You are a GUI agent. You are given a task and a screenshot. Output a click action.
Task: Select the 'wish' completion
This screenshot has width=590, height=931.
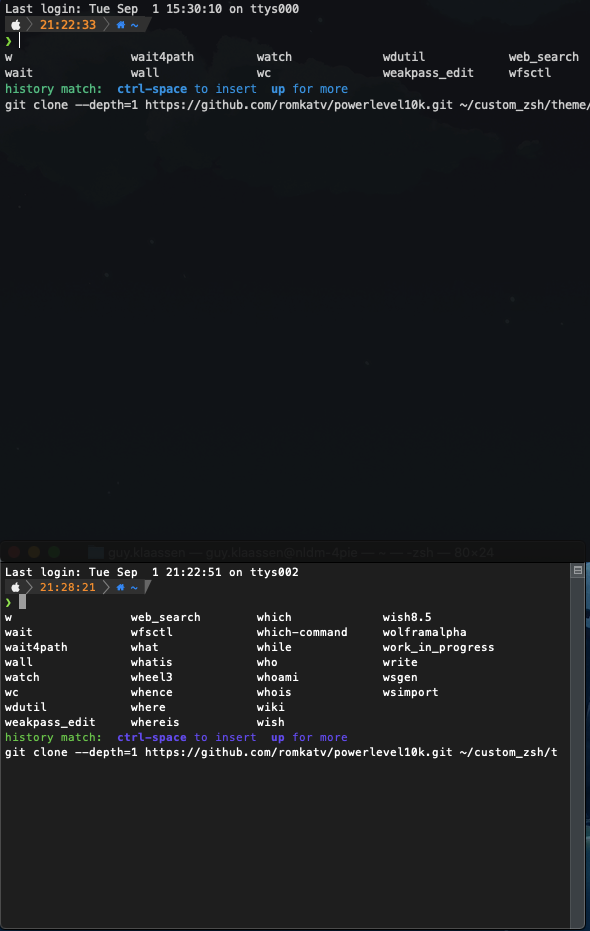(x=271, y=723)
